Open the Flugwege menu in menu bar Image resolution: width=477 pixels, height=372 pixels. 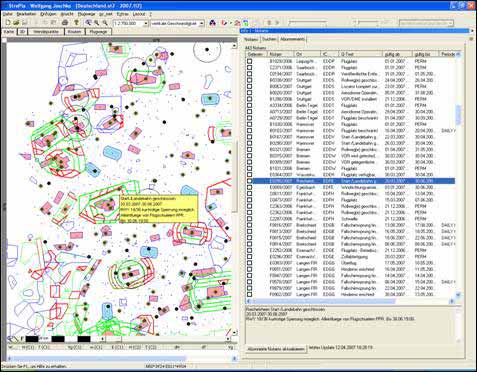86,14
